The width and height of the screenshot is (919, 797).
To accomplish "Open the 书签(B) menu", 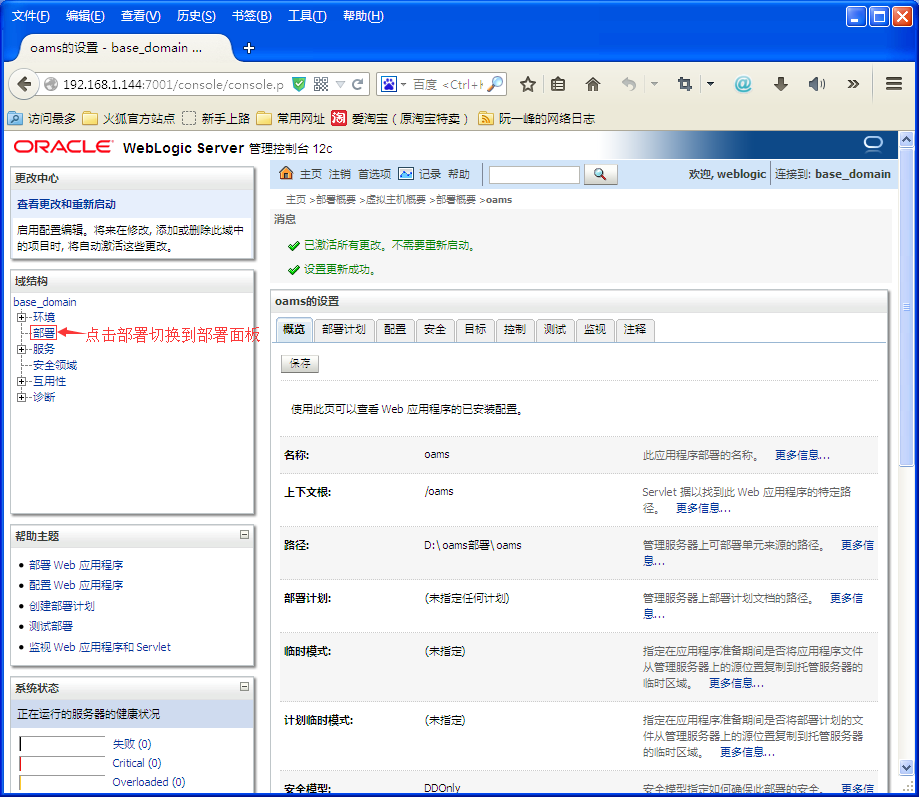I will coord(251,16).
